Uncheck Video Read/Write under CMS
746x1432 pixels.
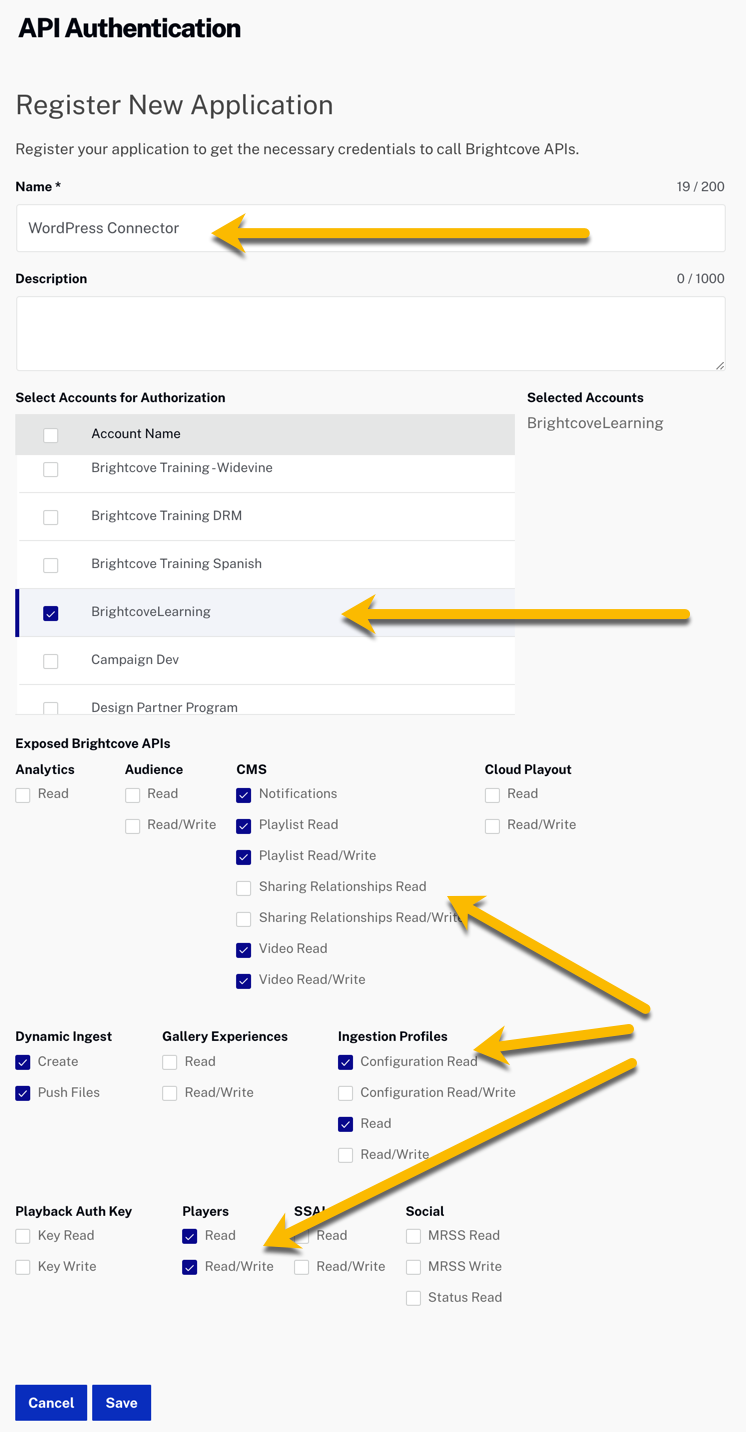243,980
